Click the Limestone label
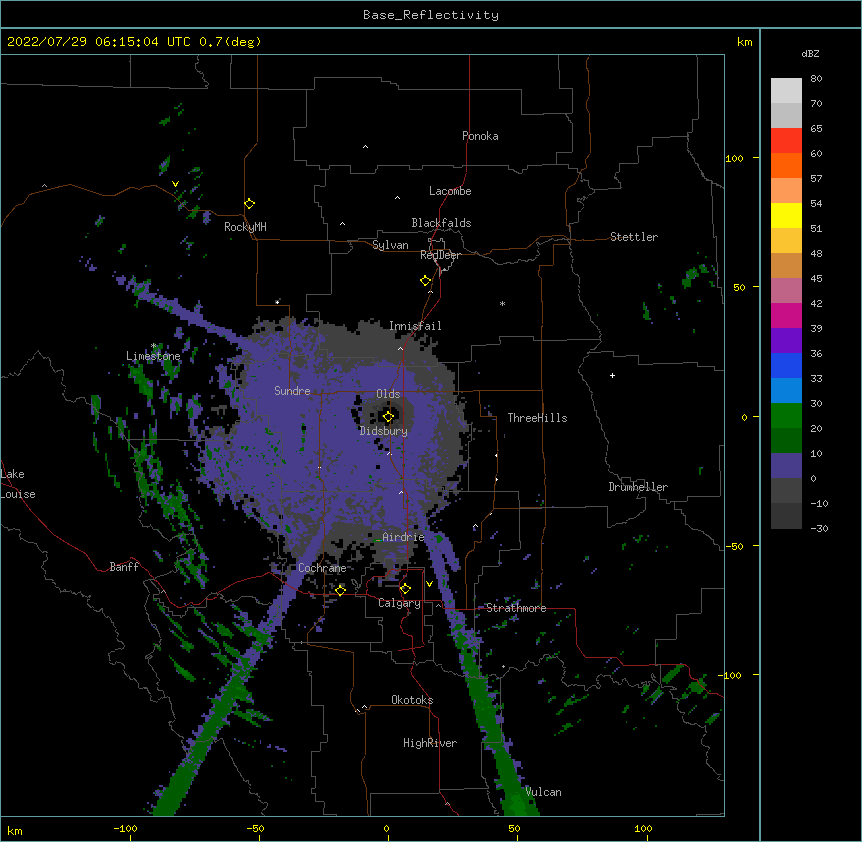 click(x=153, y=356)
